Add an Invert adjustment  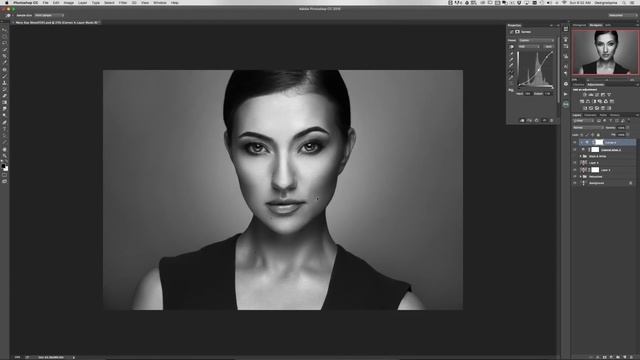(x=585, y=108)
